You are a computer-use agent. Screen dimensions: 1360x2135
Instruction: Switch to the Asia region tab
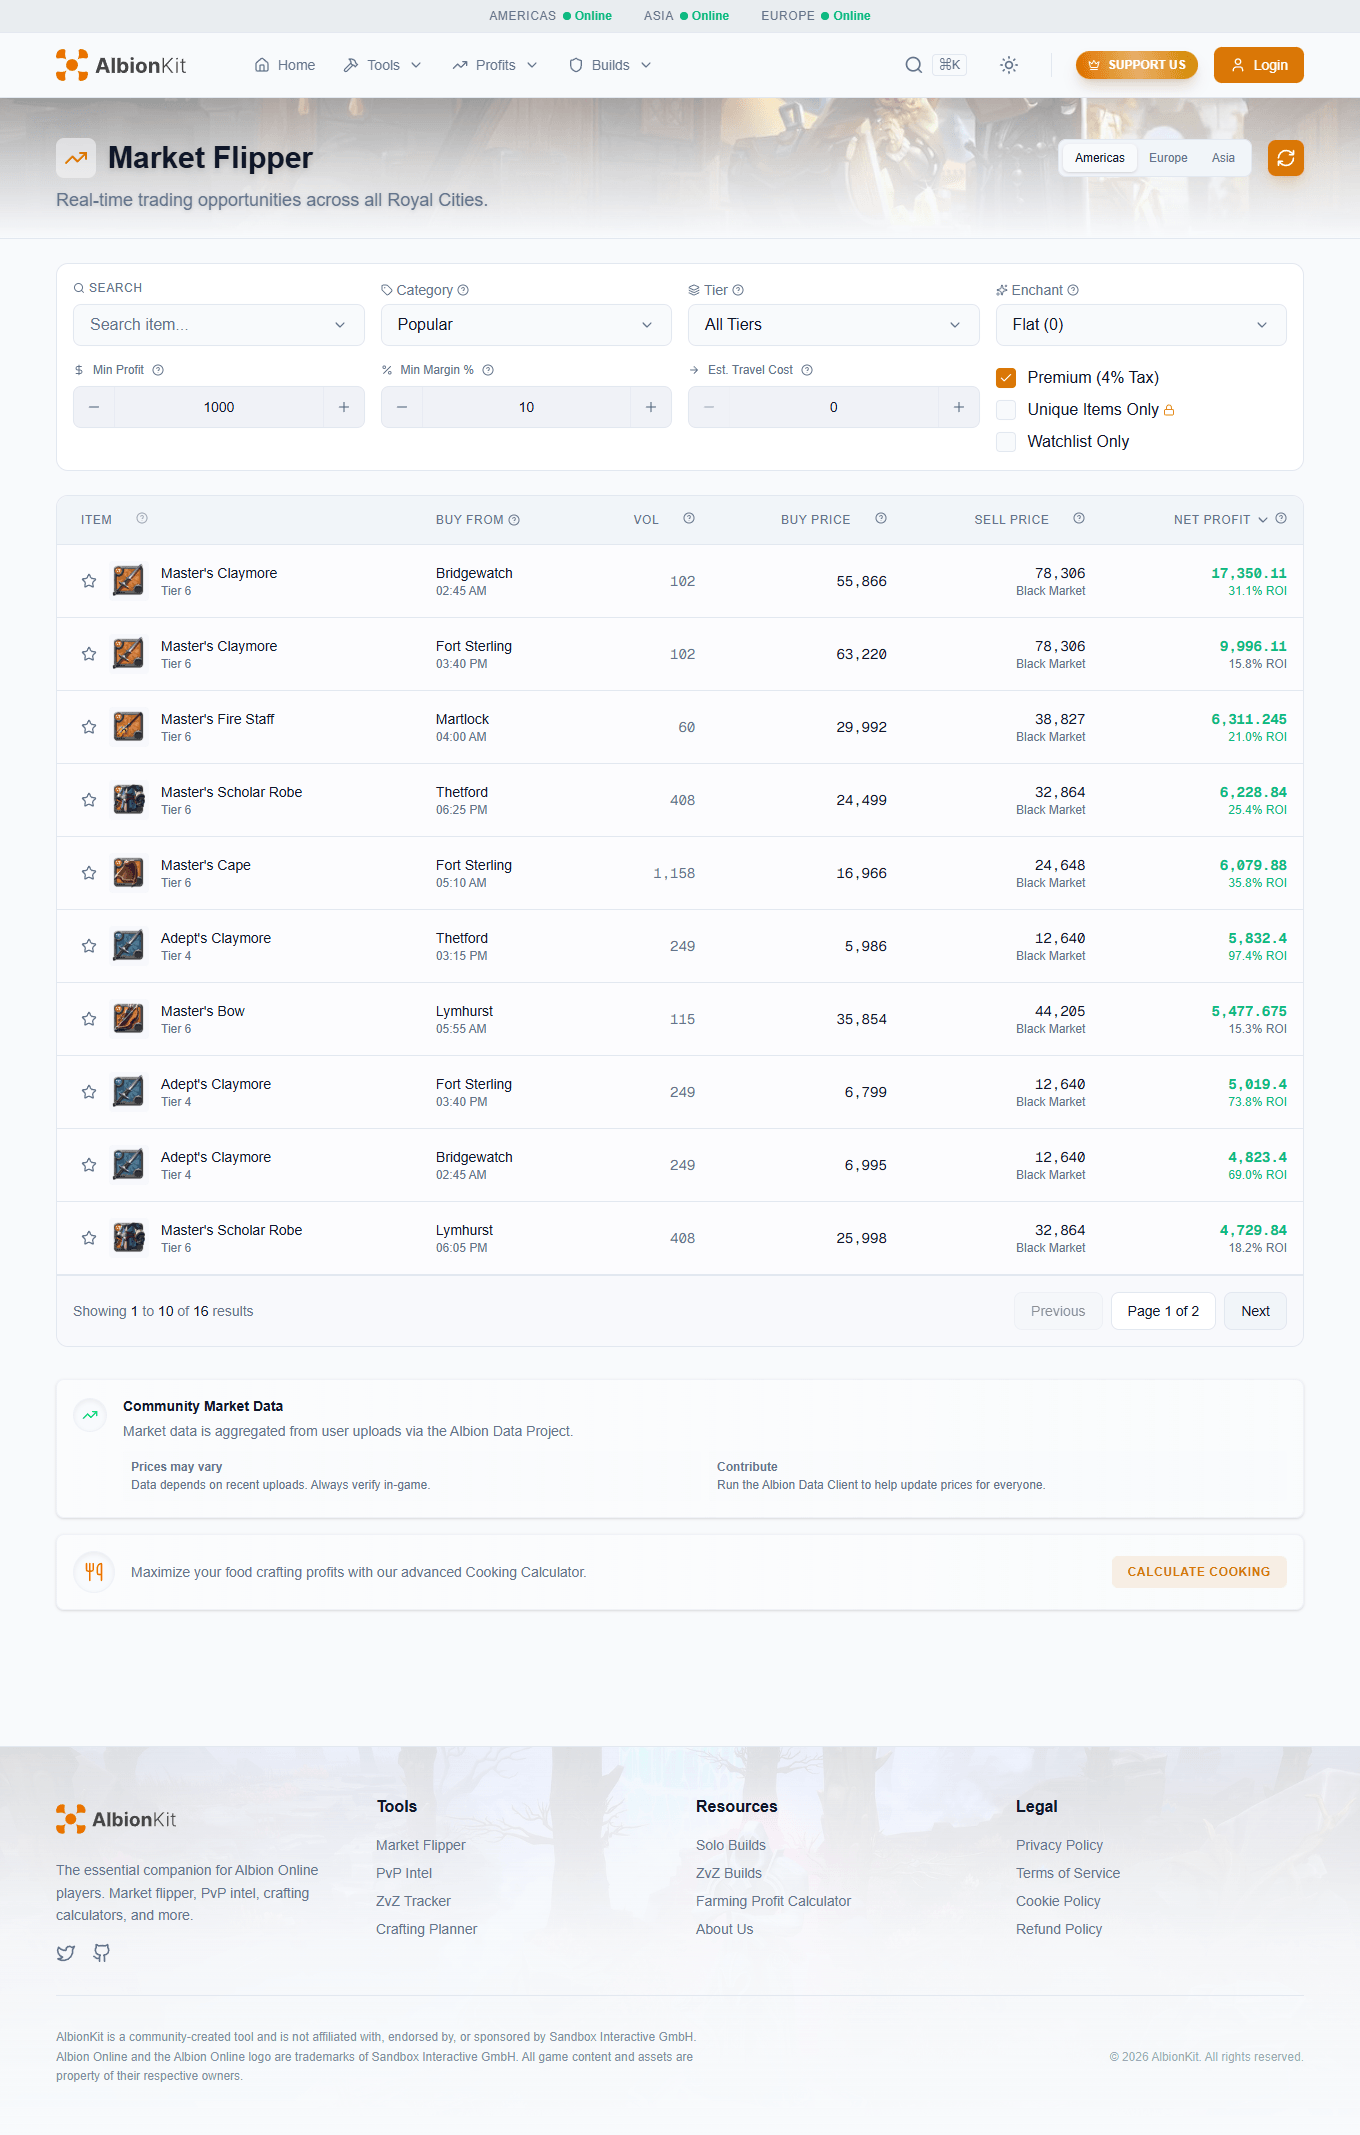(1223, 158)
